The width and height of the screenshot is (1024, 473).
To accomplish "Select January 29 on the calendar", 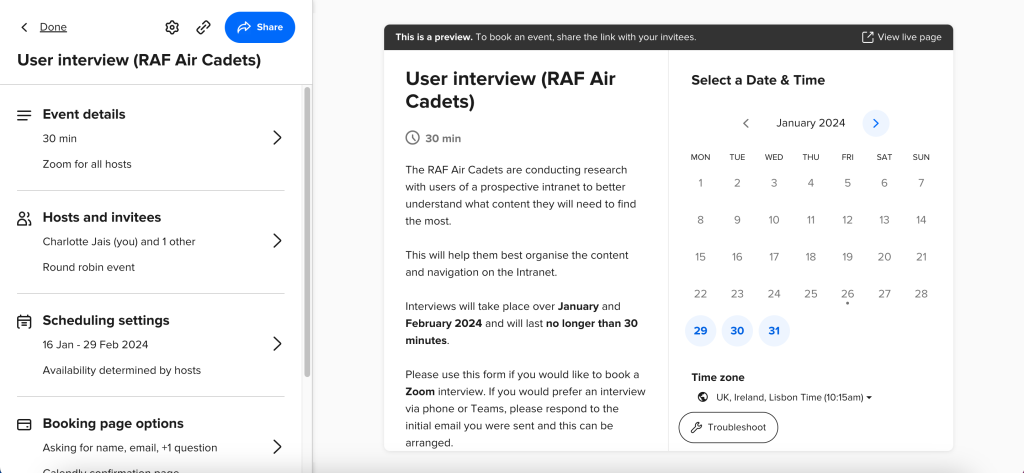I will 700,331.
